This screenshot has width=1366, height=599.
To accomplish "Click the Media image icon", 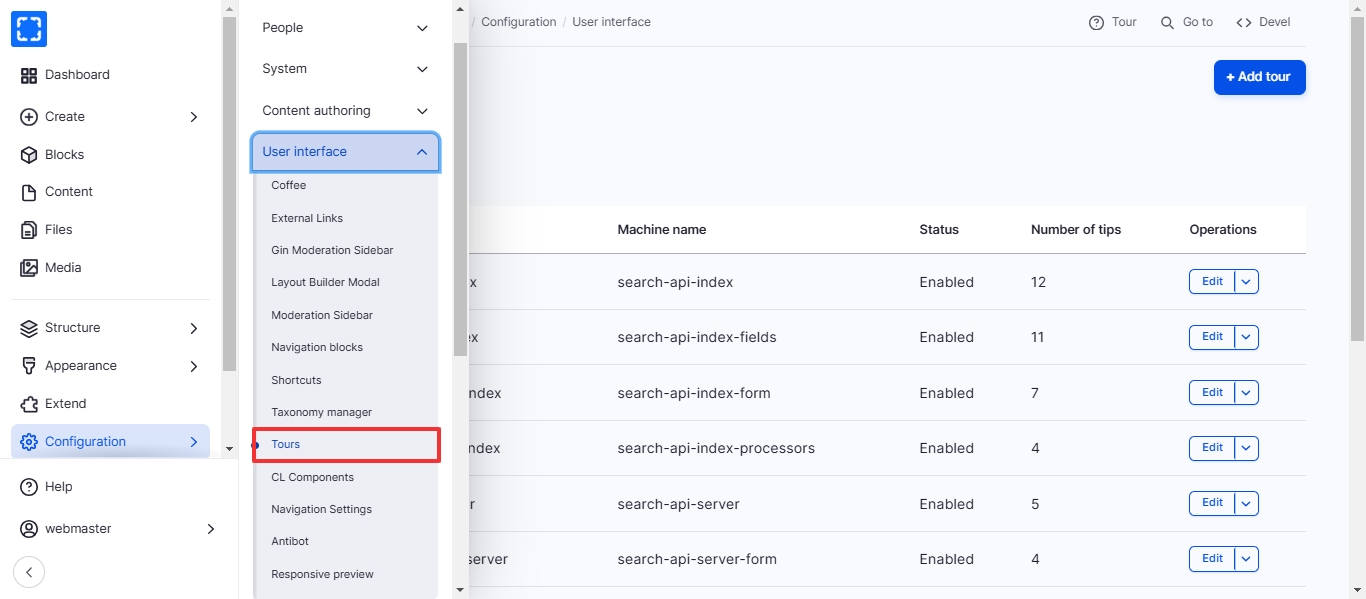I will [29, 268].
